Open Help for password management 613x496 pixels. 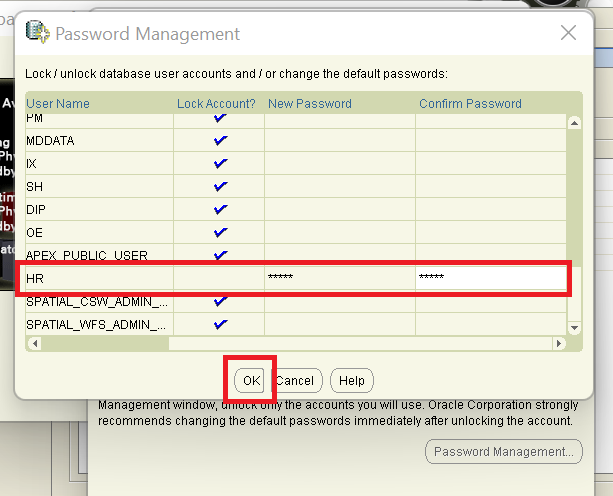(352, 380)
